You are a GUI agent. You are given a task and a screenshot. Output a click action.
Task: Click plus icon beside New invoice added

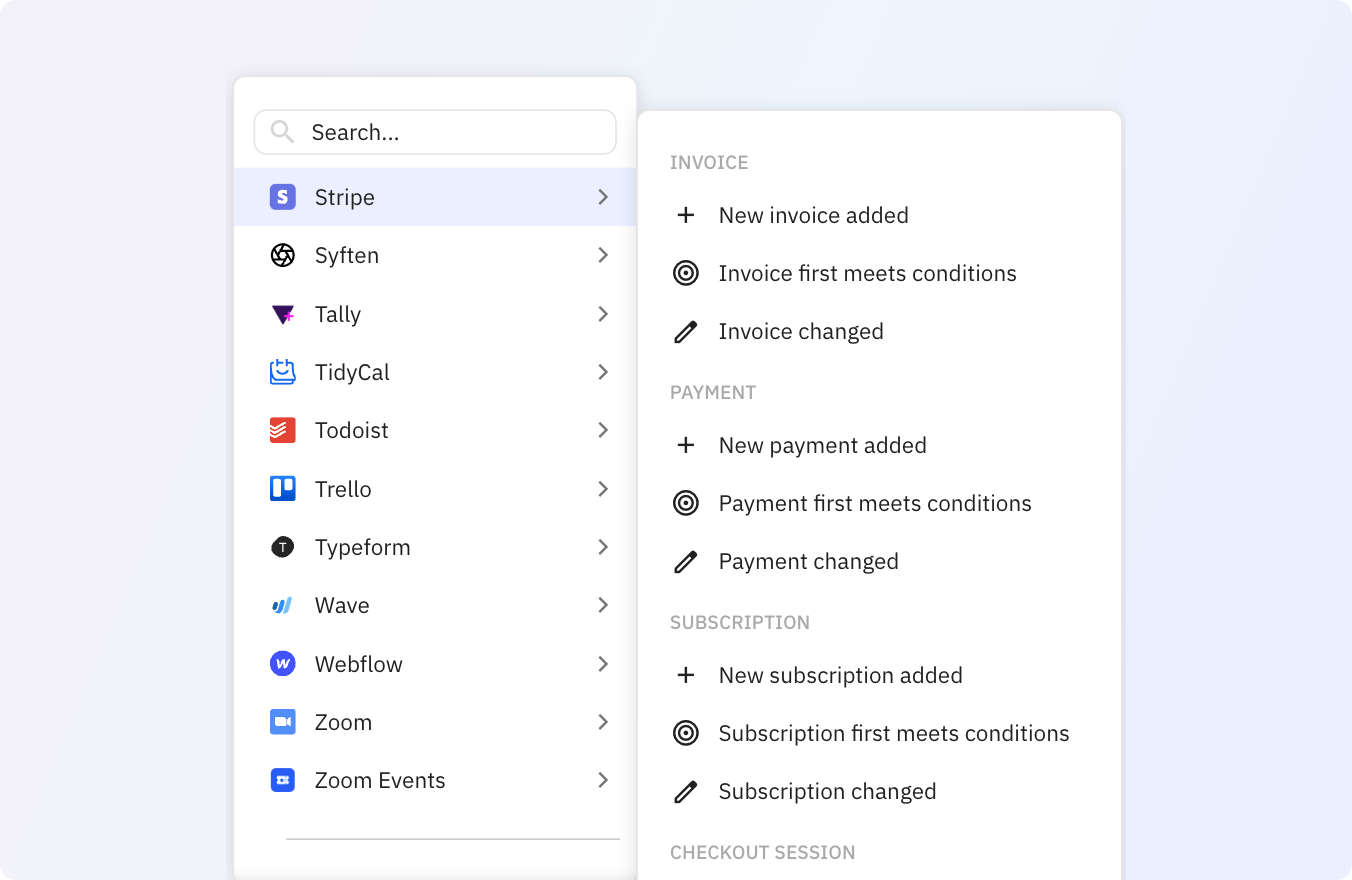(x=686, y=215)
